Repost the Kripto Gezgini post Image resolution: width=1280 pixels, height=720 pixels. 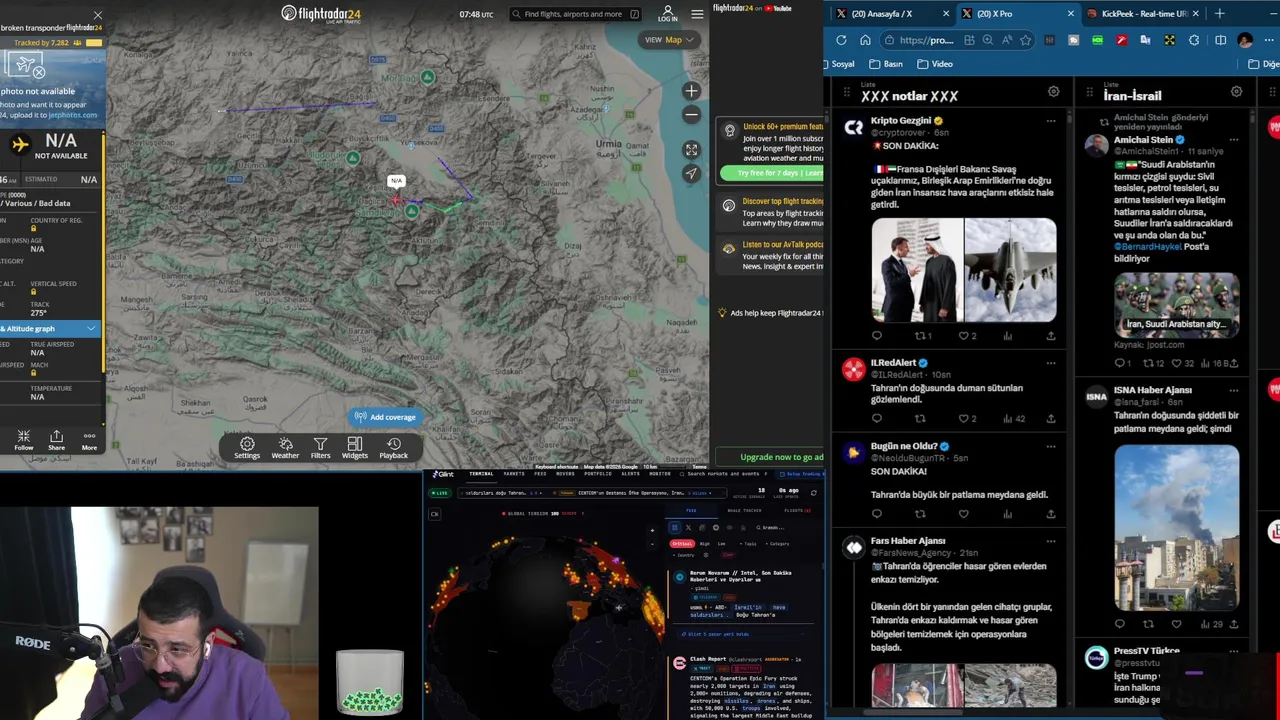pos(920,336)
